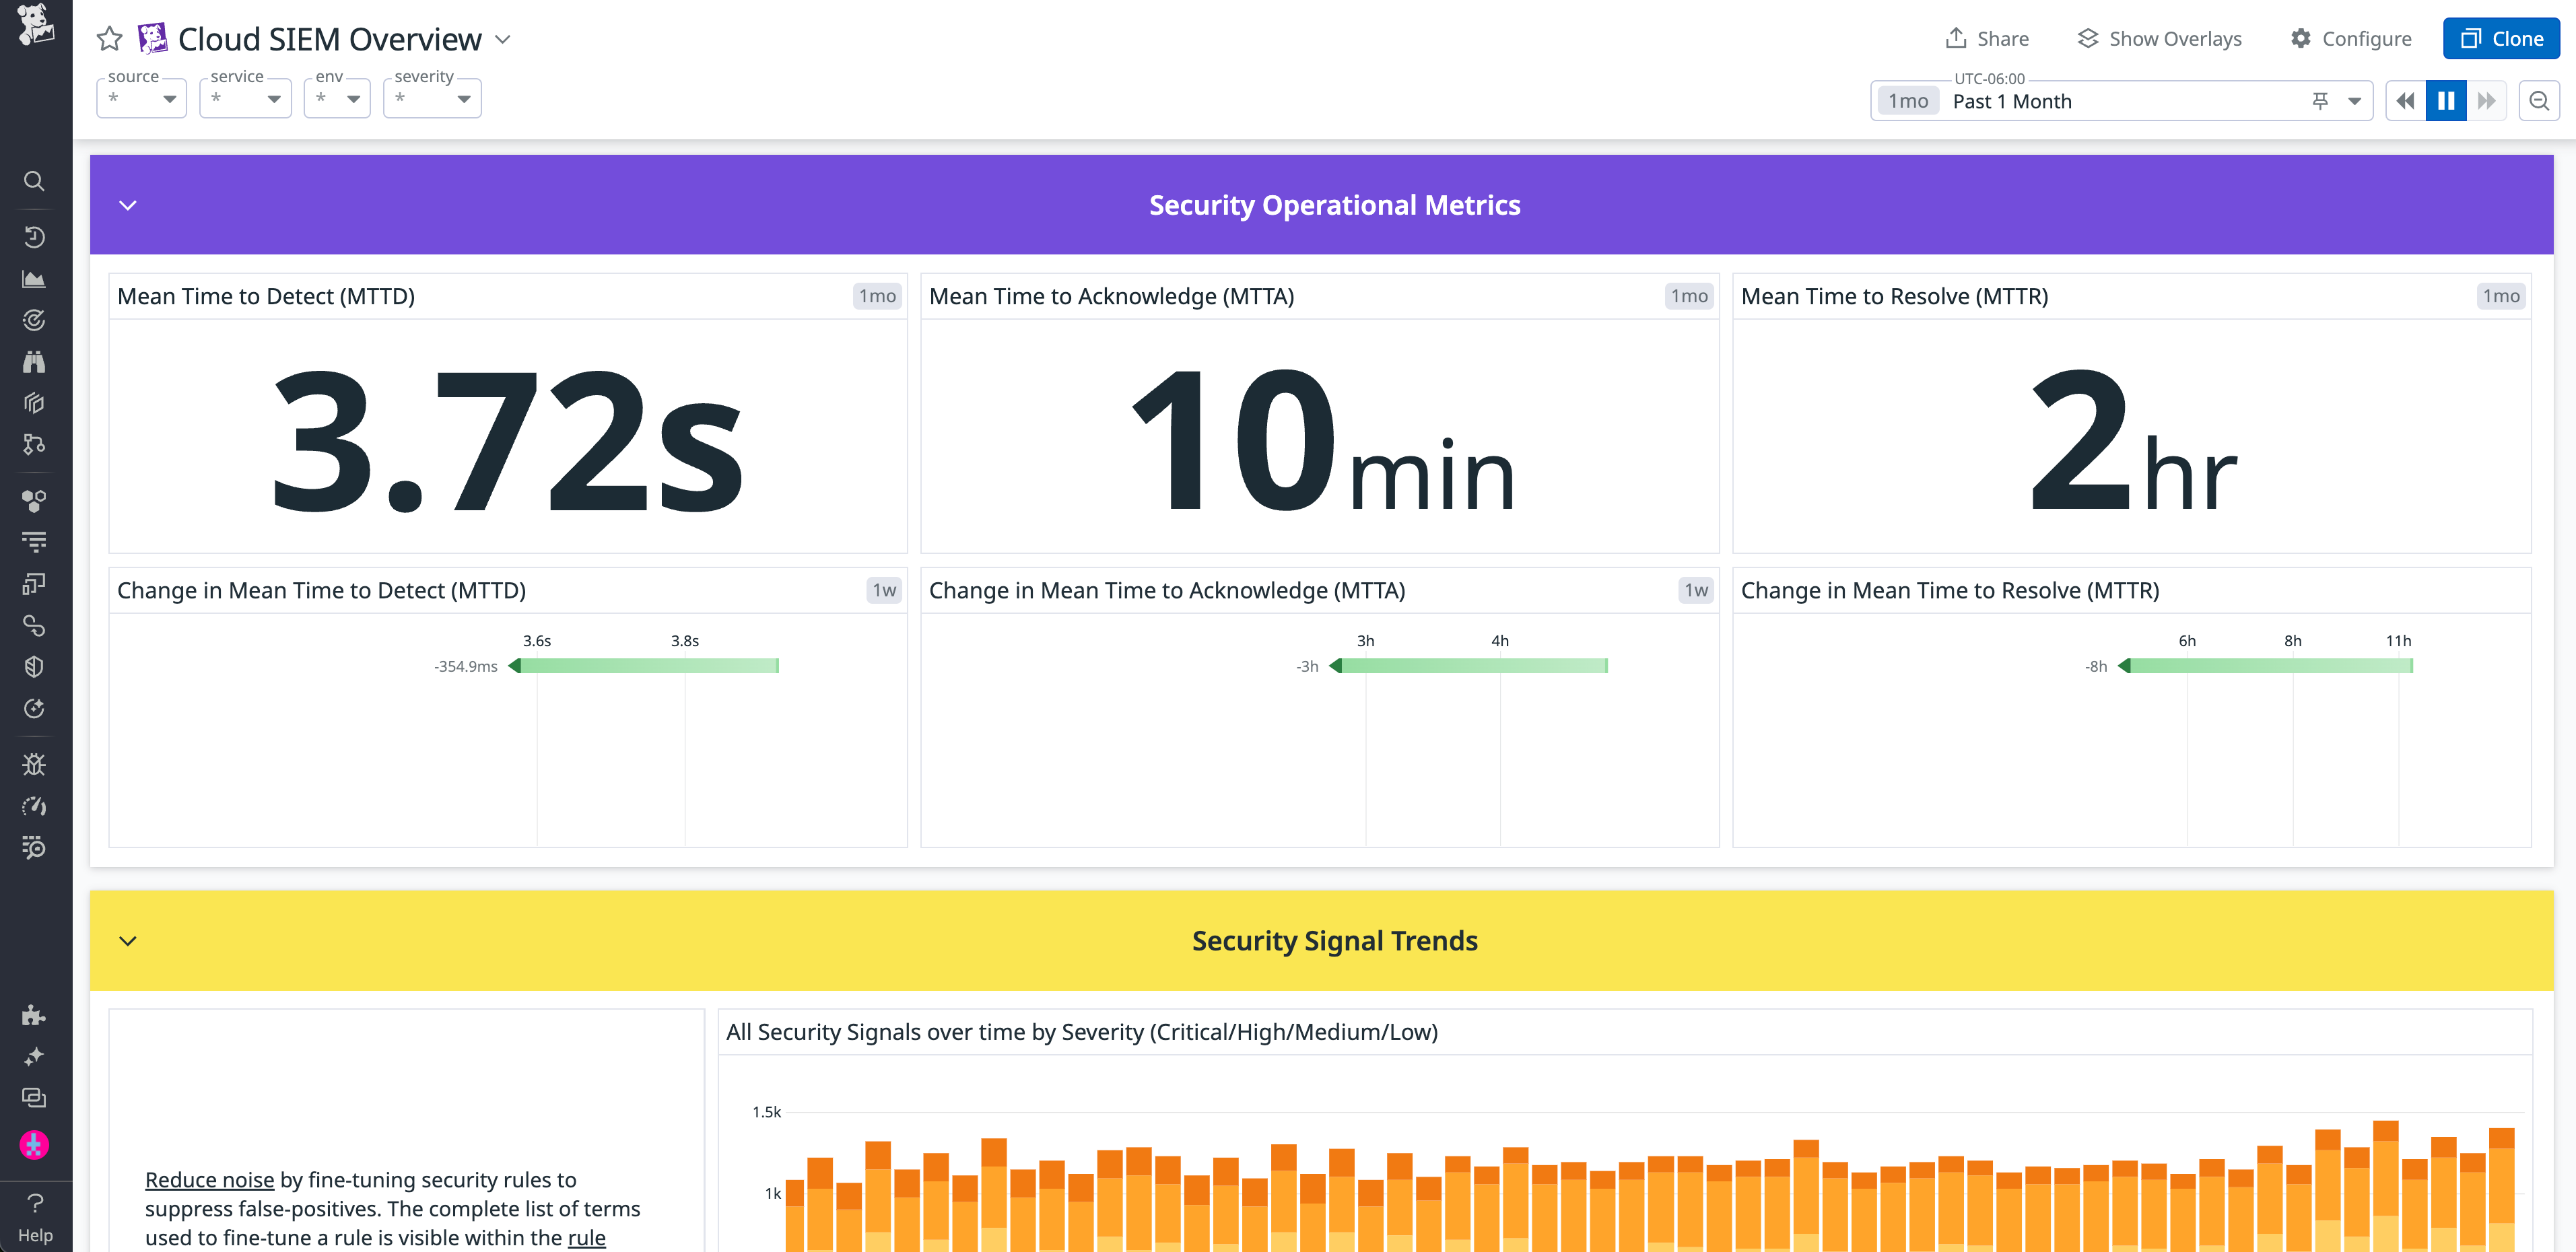Pause the dashboard live updates
The image size is (2576, 1252).
click(2445, 100)
